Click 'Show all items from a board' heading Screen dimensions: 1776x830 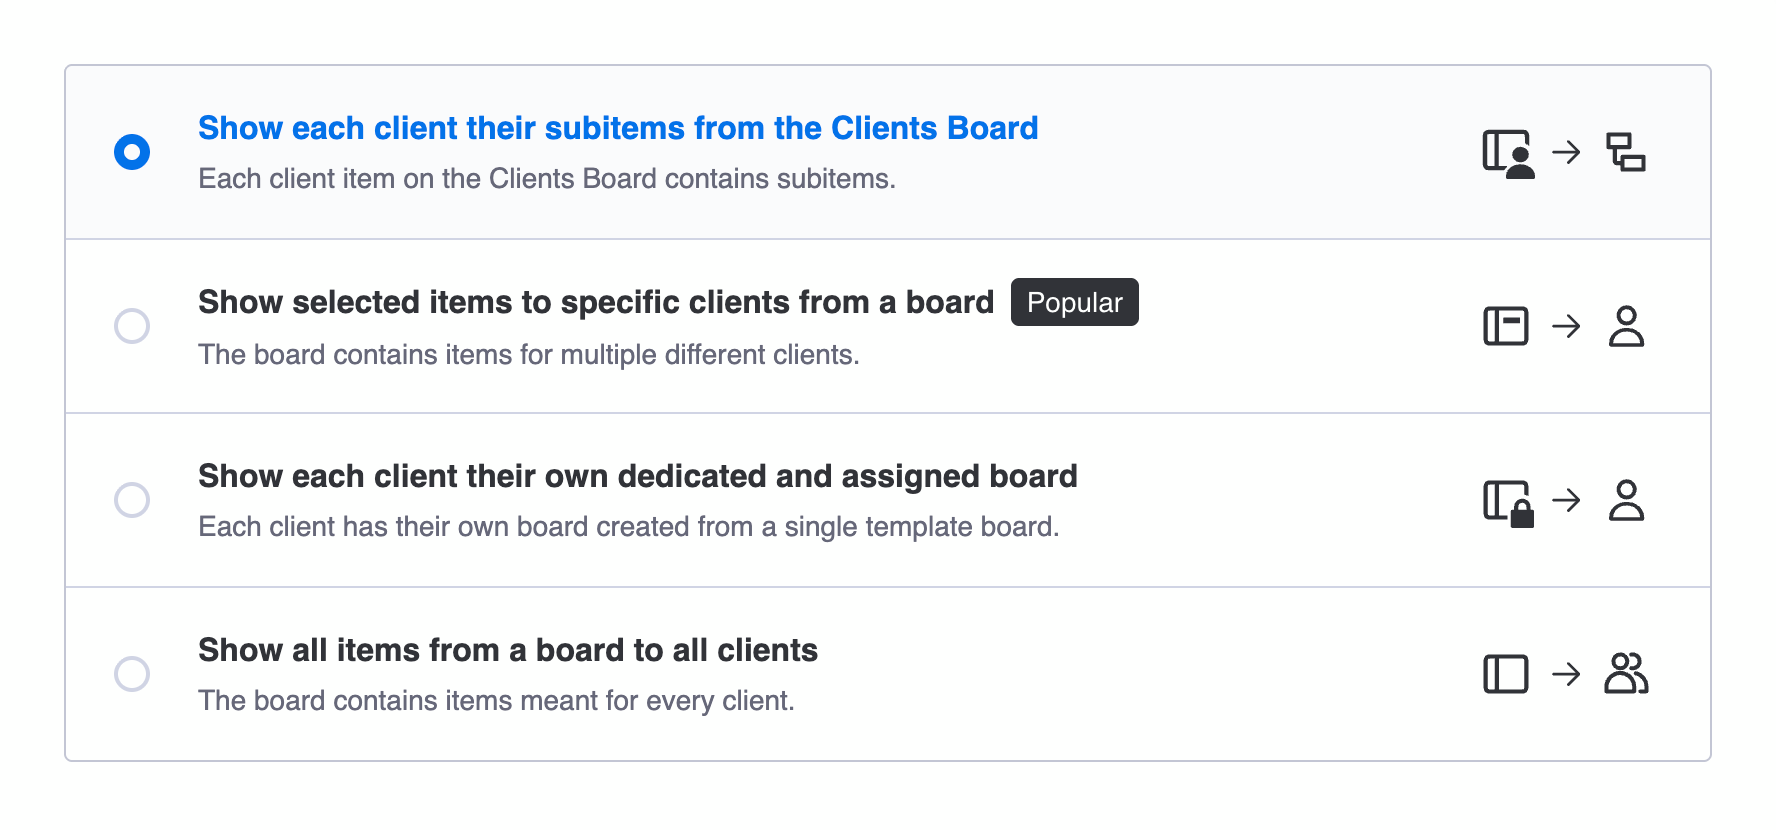pyautogui.click(x=507, y=650)
